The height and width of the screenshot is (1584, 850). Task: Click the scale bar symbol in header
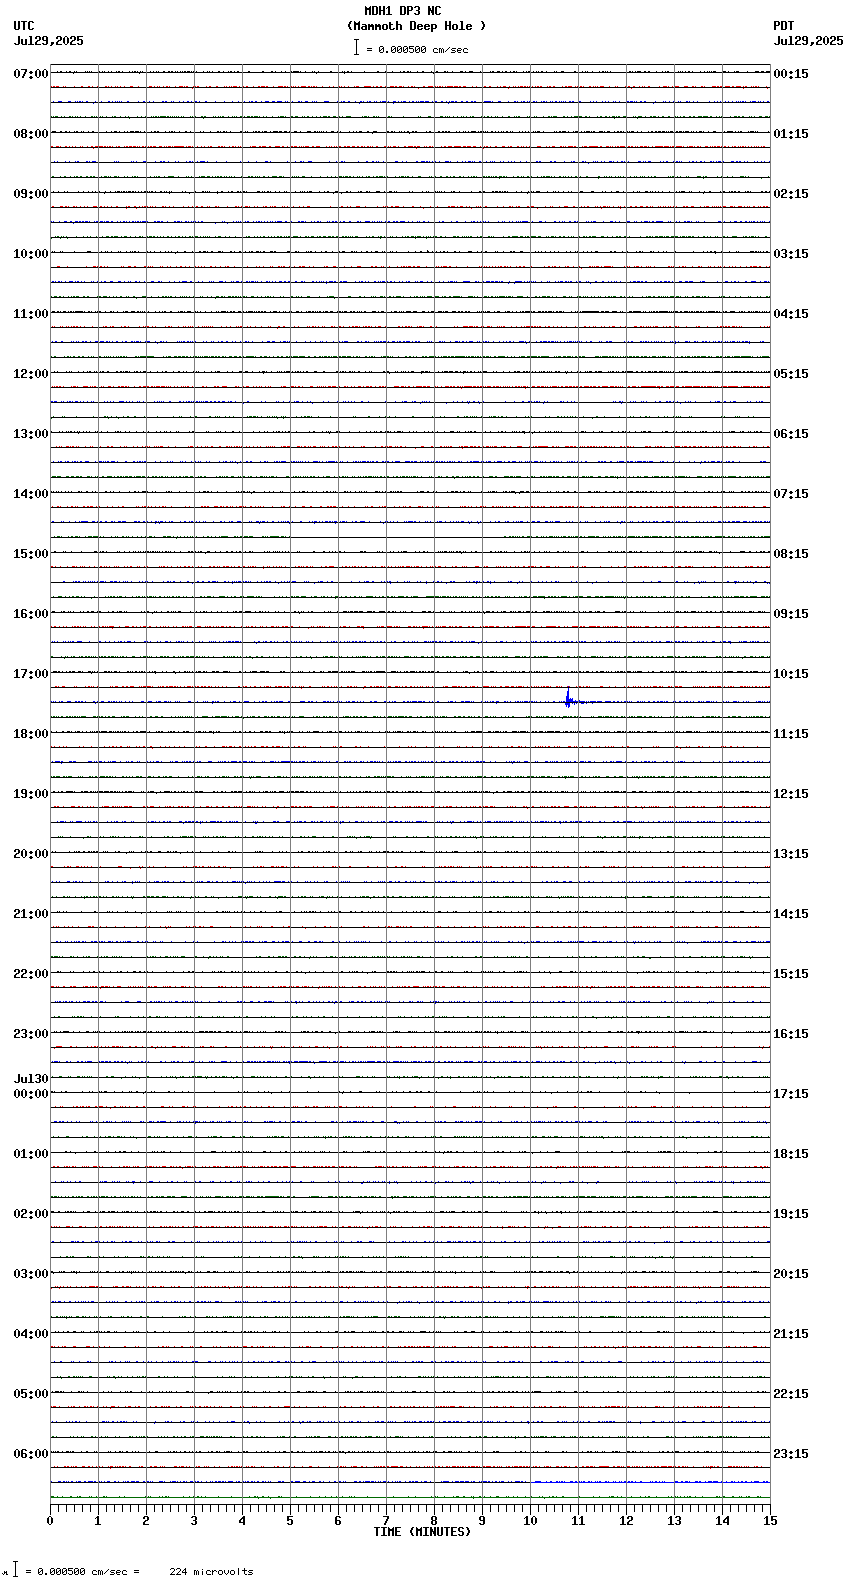click(356, 47)
